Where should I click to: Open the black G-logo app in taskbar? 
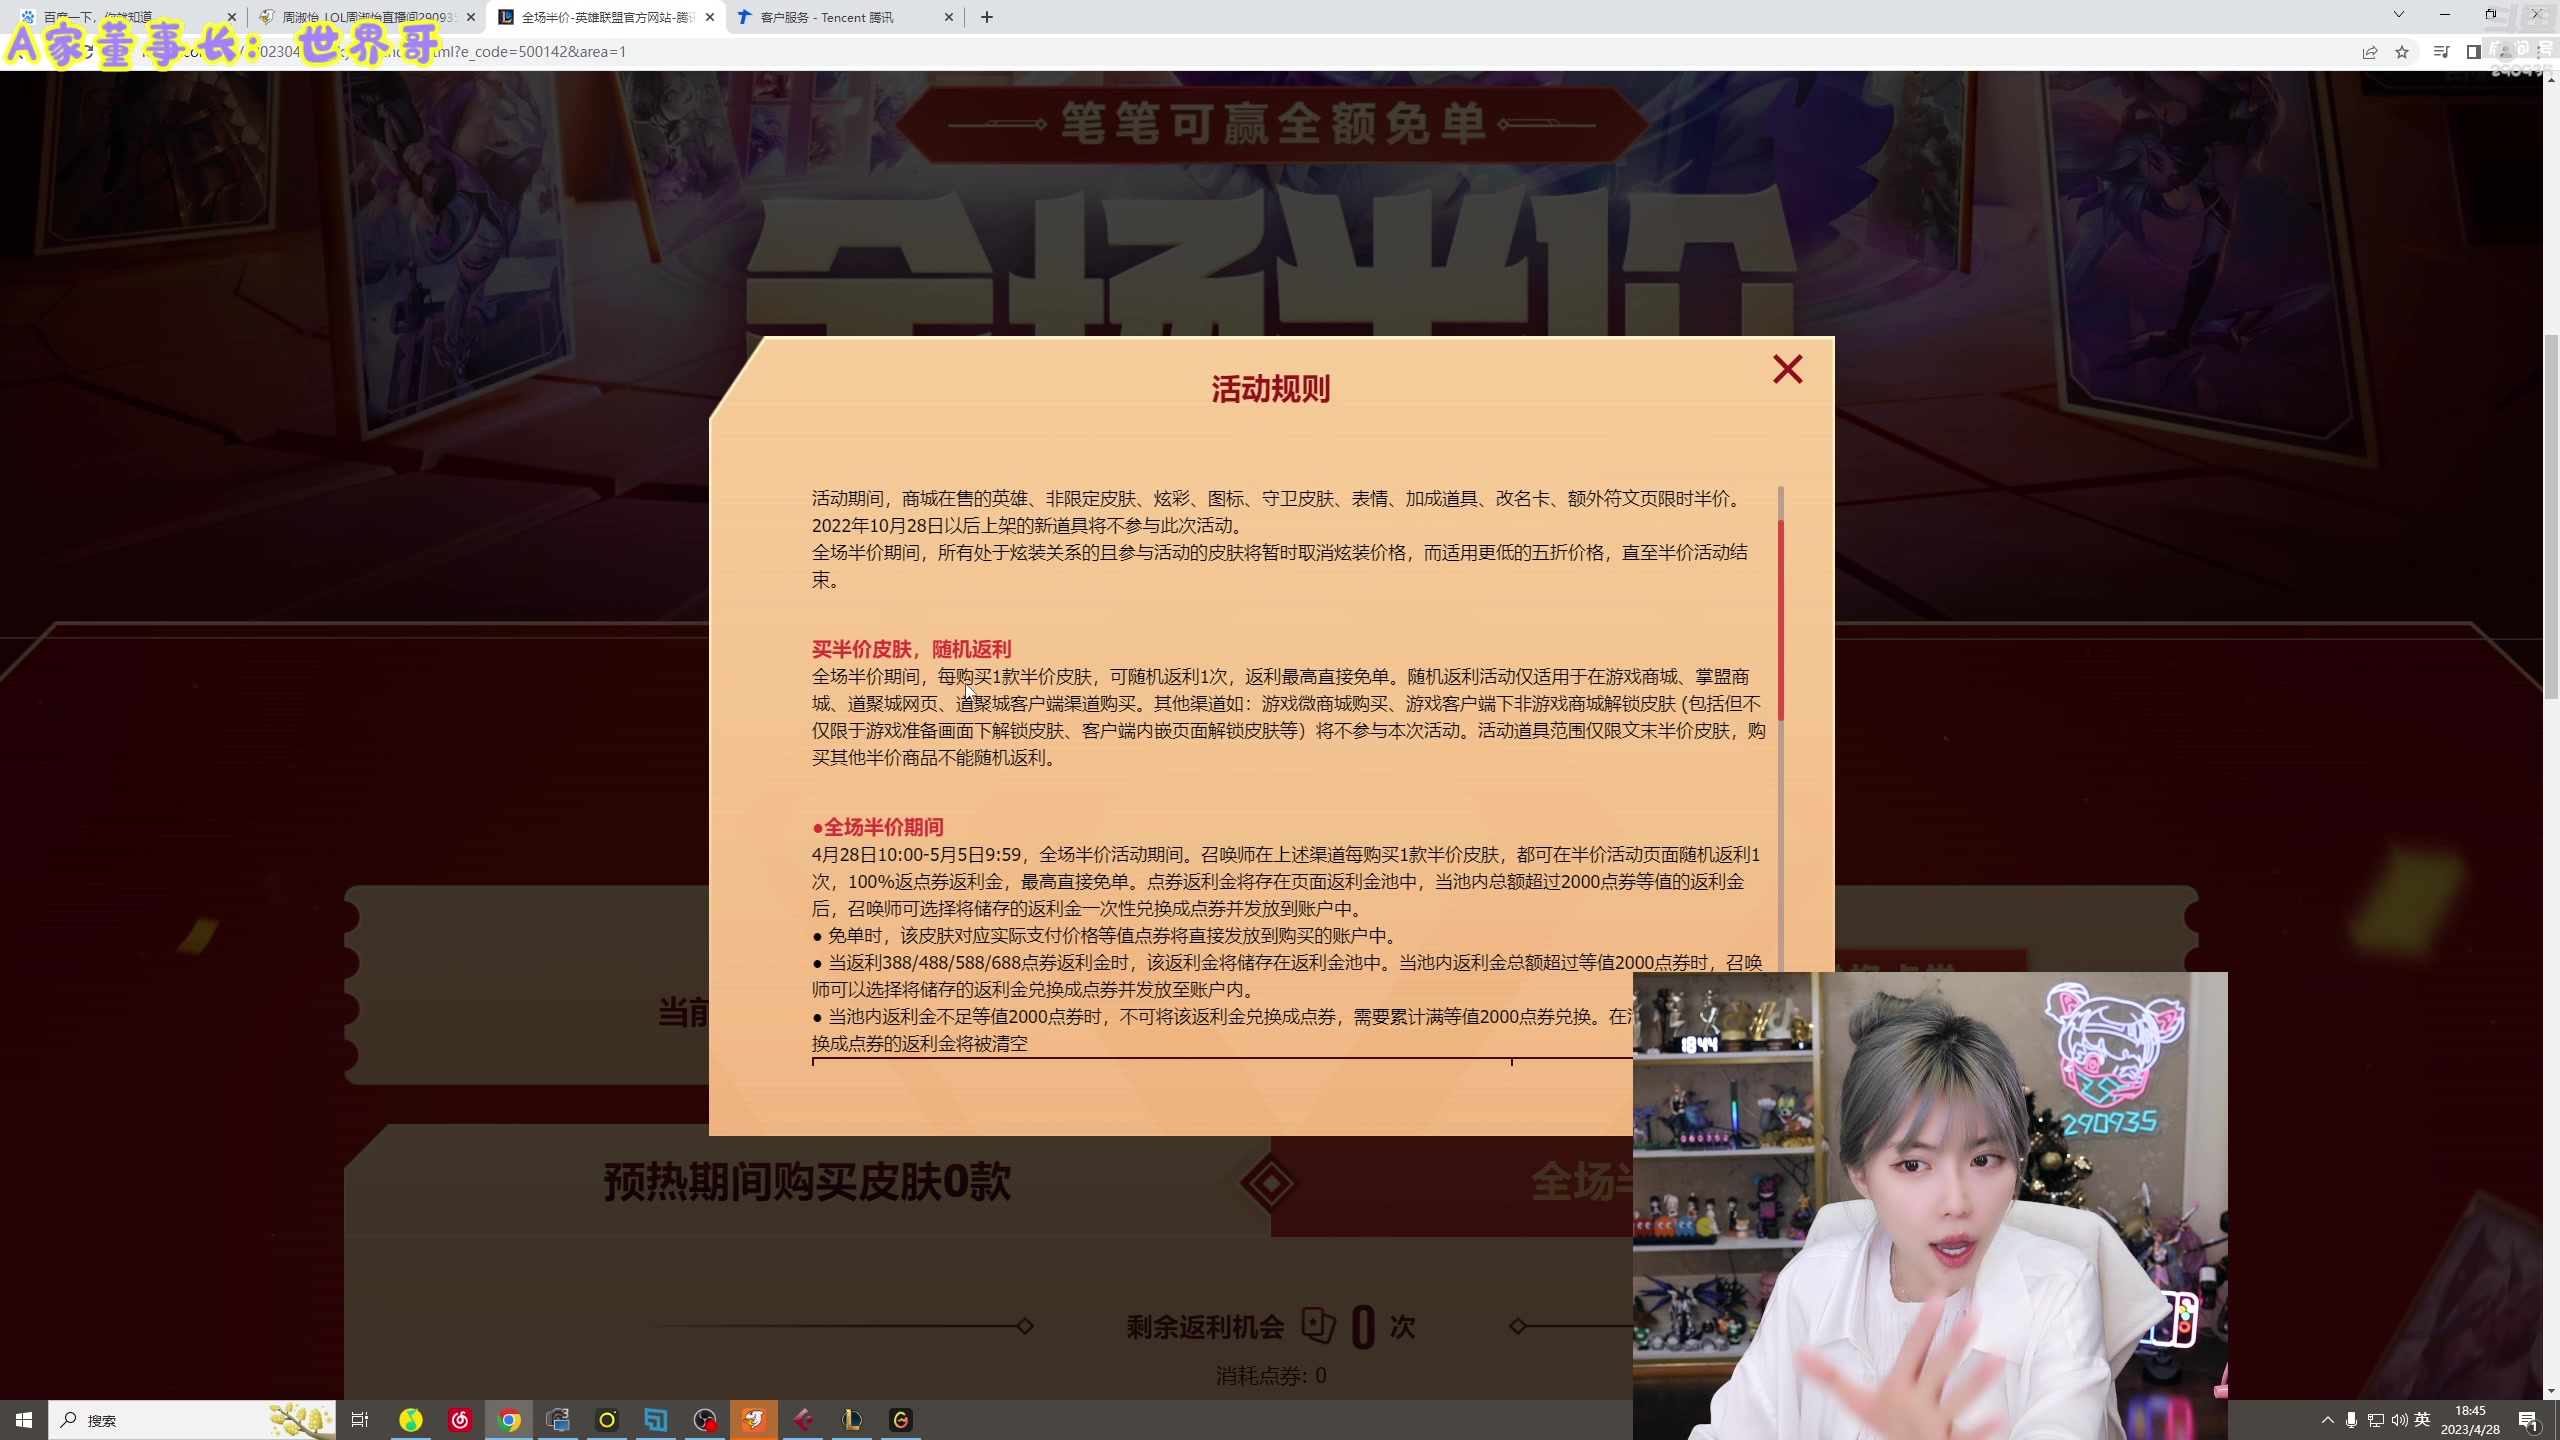901,1420
